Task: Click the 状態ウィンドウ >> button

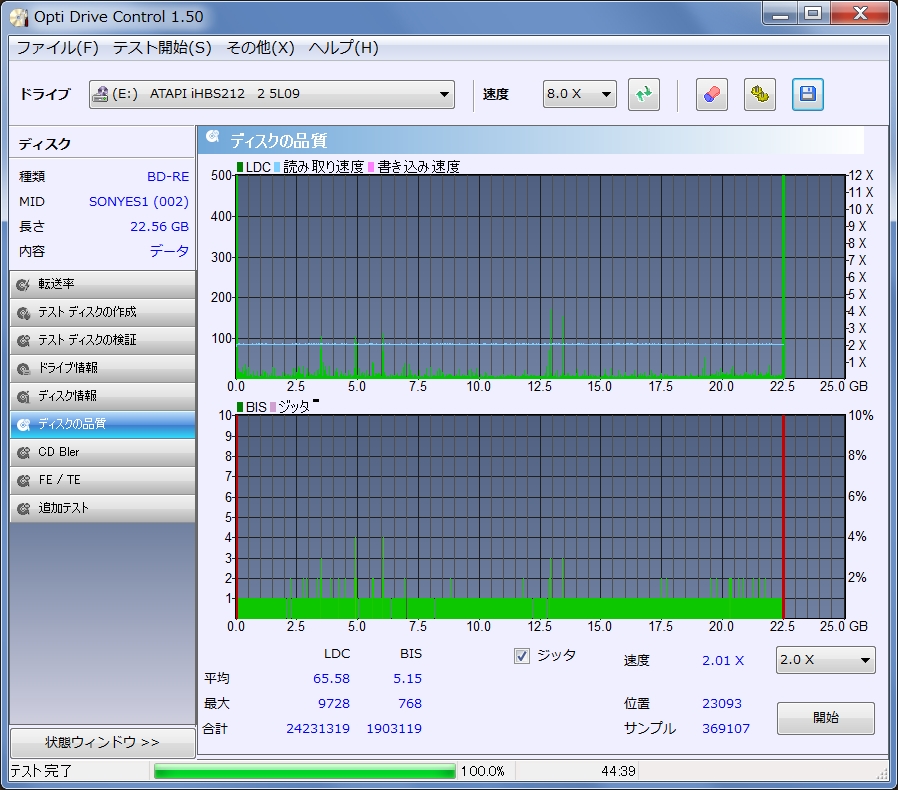Action: coord(102,743)
